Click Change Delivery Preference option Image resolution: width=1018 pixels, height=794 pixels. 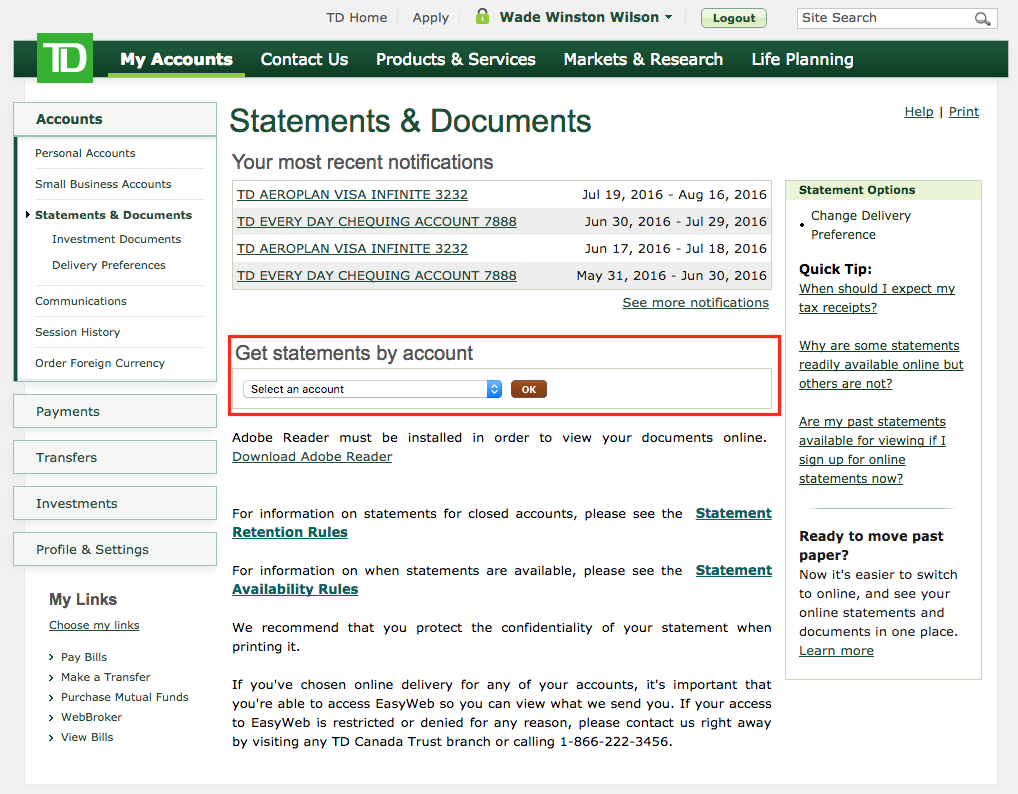coord(860,225)
